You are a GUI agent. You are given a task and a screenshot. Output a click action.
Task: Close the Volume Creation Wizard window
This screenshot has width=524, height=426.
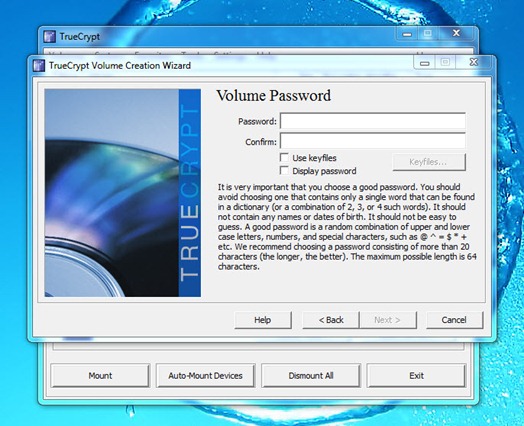tap(474, 62)
